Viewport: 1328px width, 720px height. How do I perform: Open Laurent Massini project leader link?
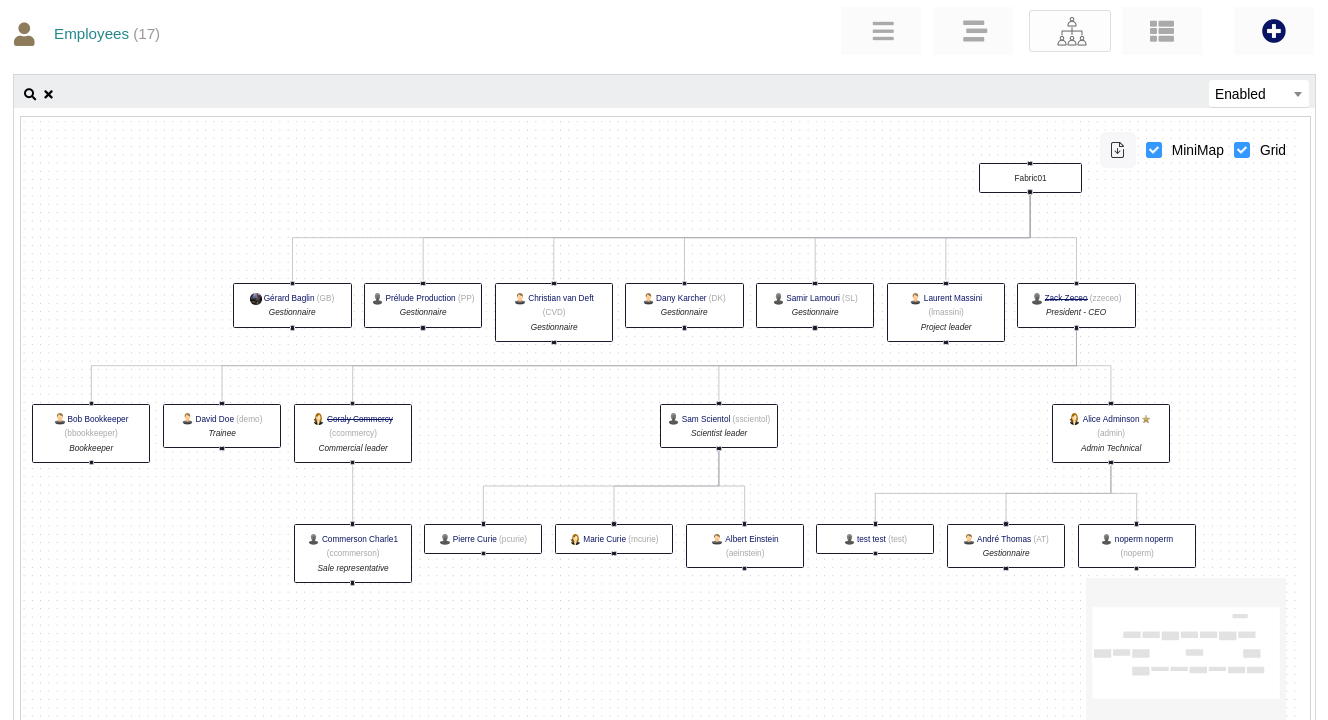[952, 298]
